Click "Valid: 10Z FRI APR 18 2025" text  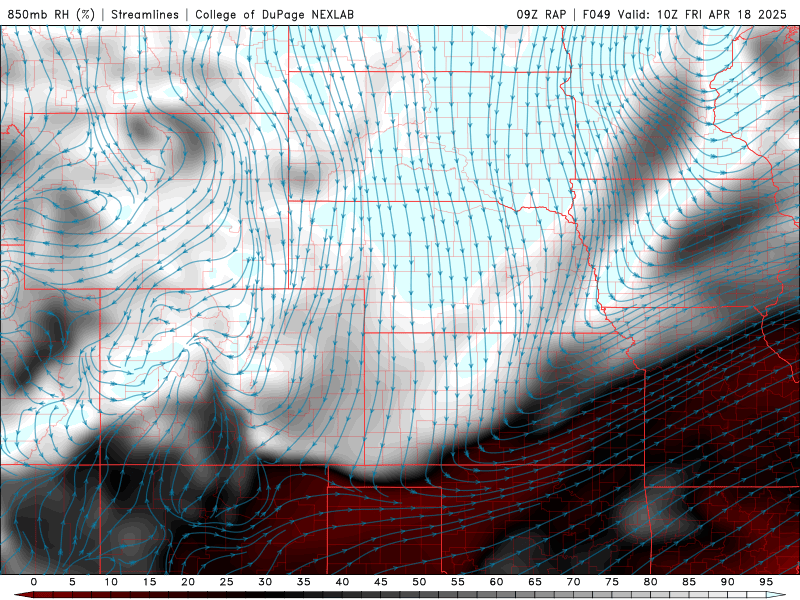pos(702,14)
